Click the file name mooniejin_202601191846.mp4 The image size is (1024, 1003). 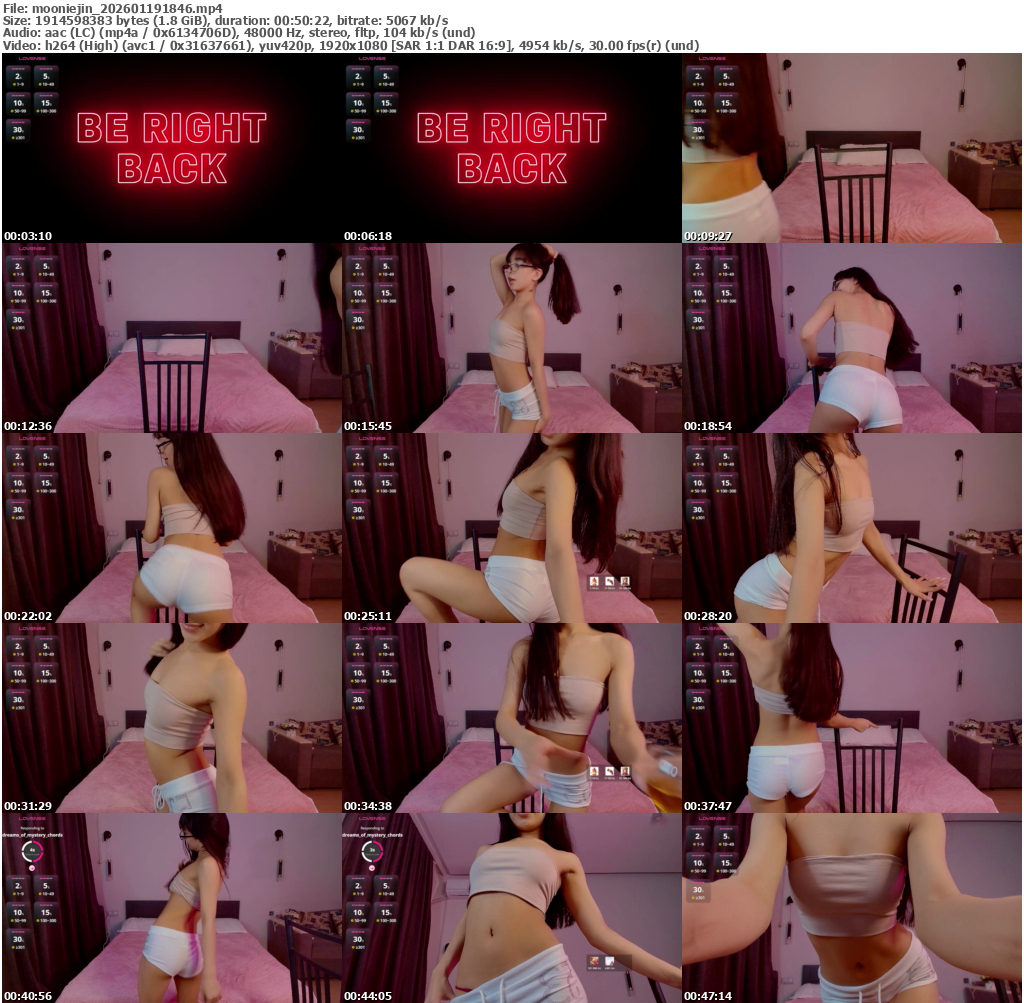pos(127,8)
